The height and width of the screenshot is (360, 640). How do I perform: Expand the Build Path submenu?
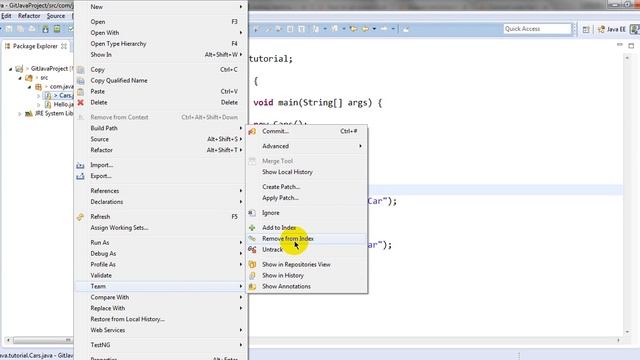pos(161,128)
